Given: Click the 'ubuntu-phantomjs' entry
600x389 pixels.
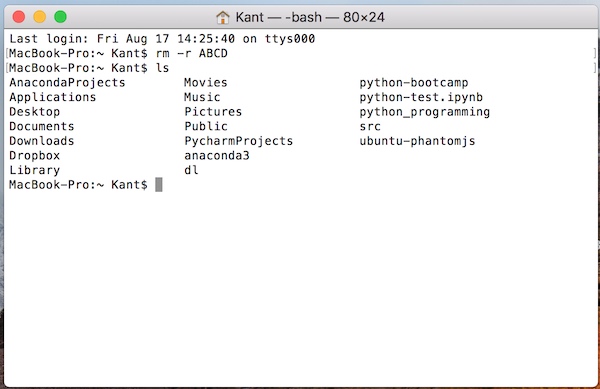Looking at the screenshot, I should click(x=417, y=141).
